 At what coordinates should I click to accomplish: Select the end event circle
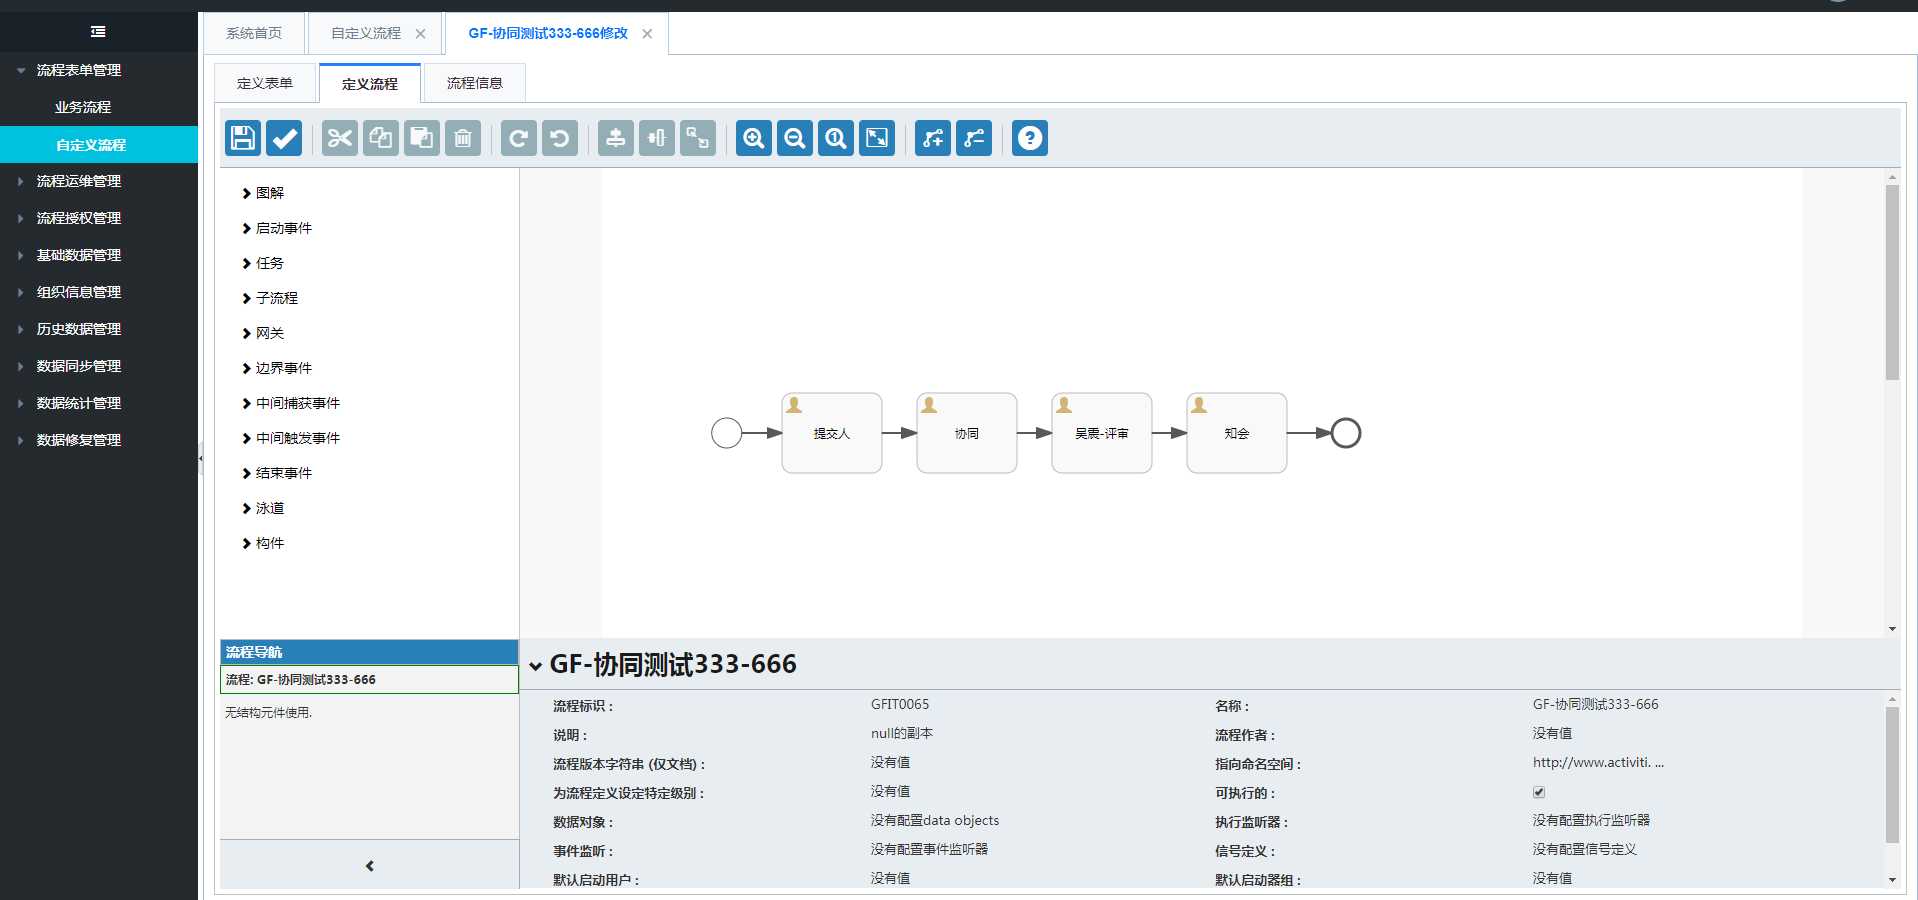tap(1346, 433)
